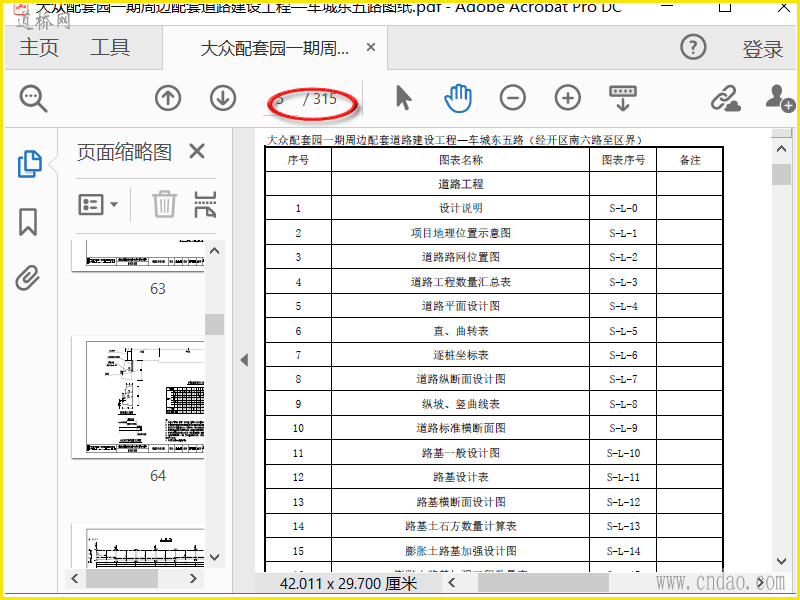Select page 63 thumbnail

(138, 255)
